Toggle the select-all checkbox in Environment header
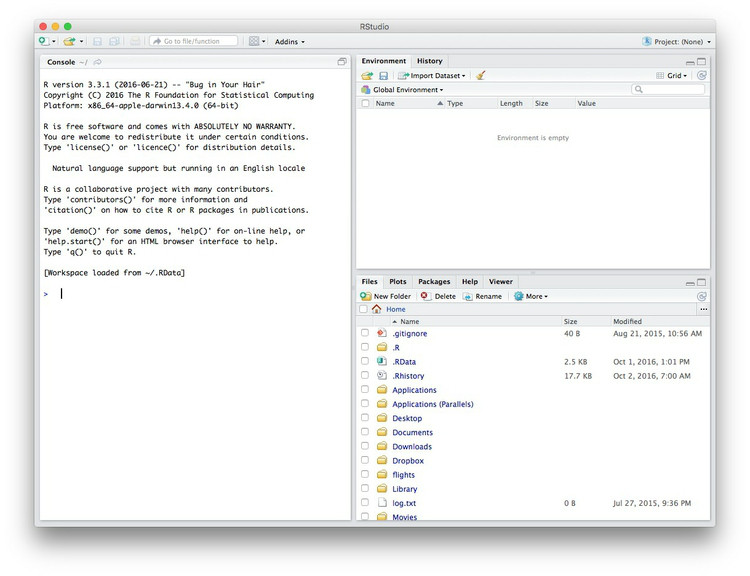This screenshot has width=750, height=576. pos(365,103)
